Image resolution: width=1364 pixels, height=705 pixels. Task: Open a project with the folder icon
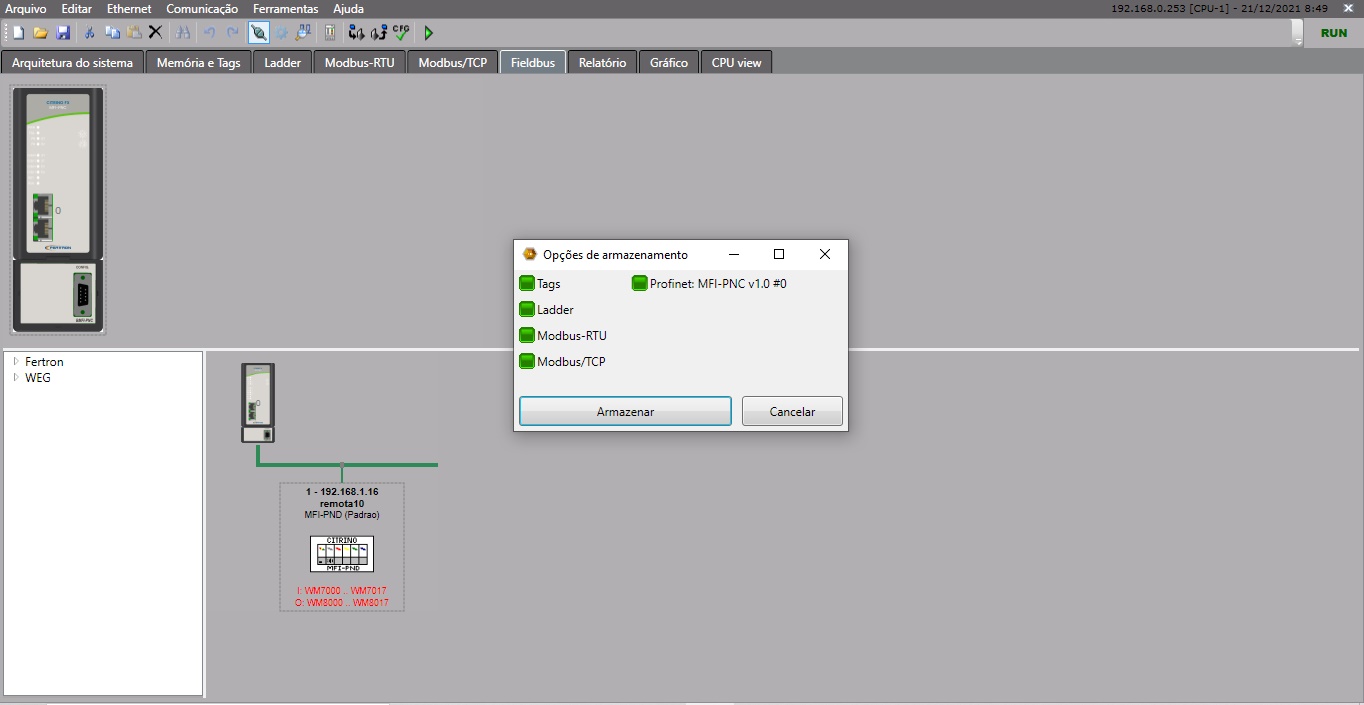pyautogui.click(x=41, y=33)
